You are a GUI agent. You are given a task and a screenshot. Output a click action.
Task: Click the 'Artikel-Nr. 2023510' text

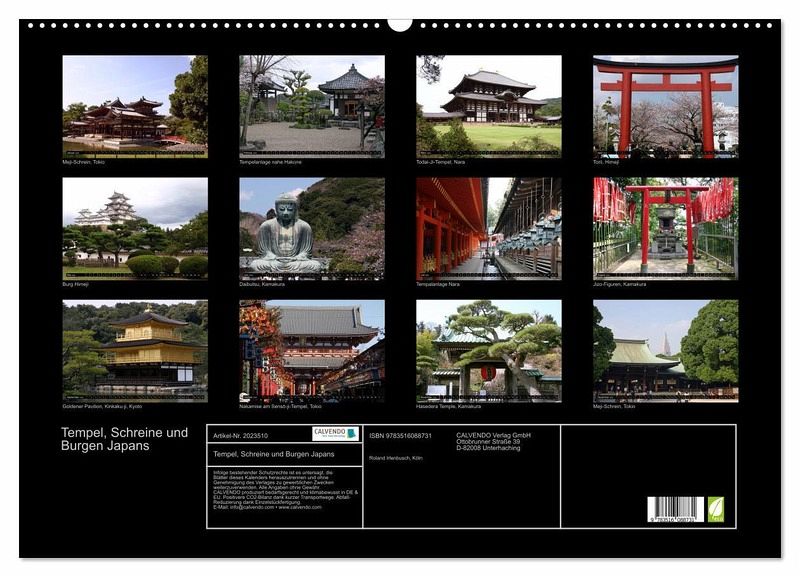(x=240, y=436)
